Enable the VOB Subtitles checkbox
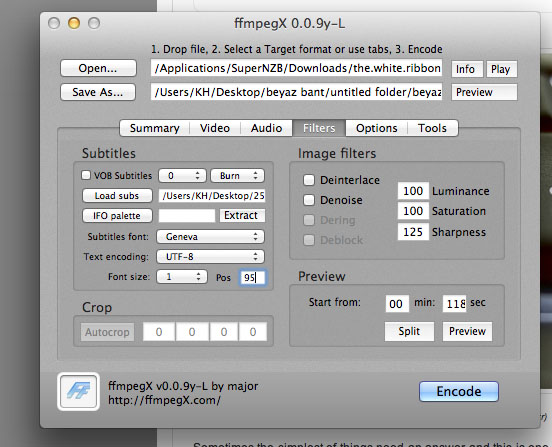Viewport: 552px width, 447px height. (86, 175)
